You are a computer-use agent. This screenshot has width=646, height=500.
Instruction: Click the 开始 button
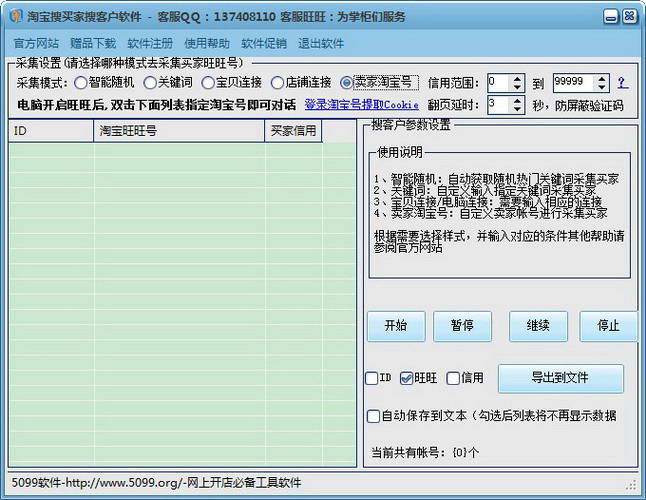396,326
